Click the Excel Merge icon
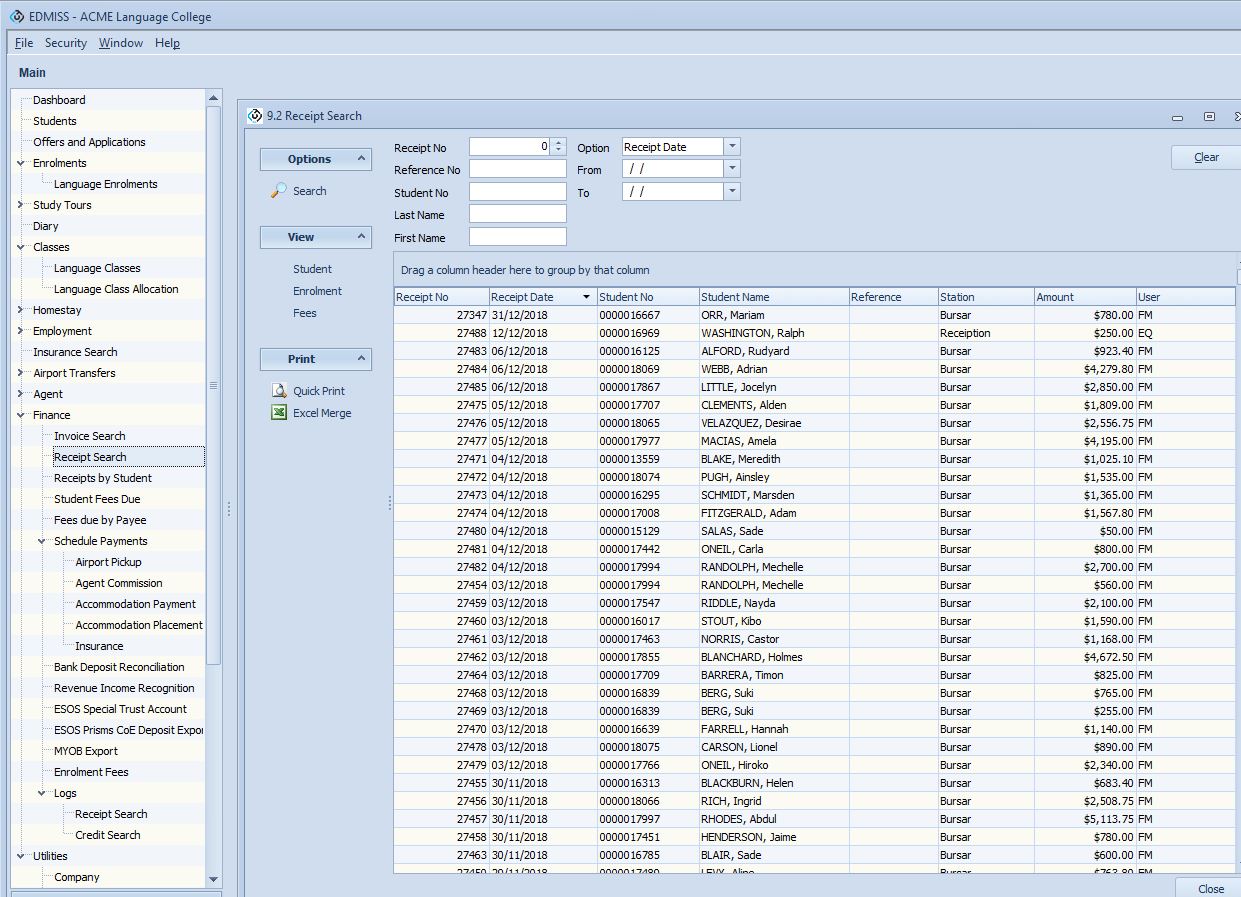This screenshot has height=897, width=1241. point(280,413)
